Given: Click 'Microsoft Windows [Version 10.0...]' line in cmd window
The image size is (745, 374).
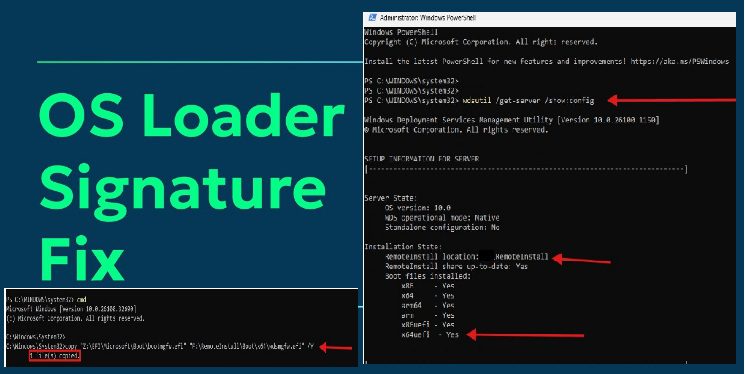Looking at the screenshot, I should (71, 309).
